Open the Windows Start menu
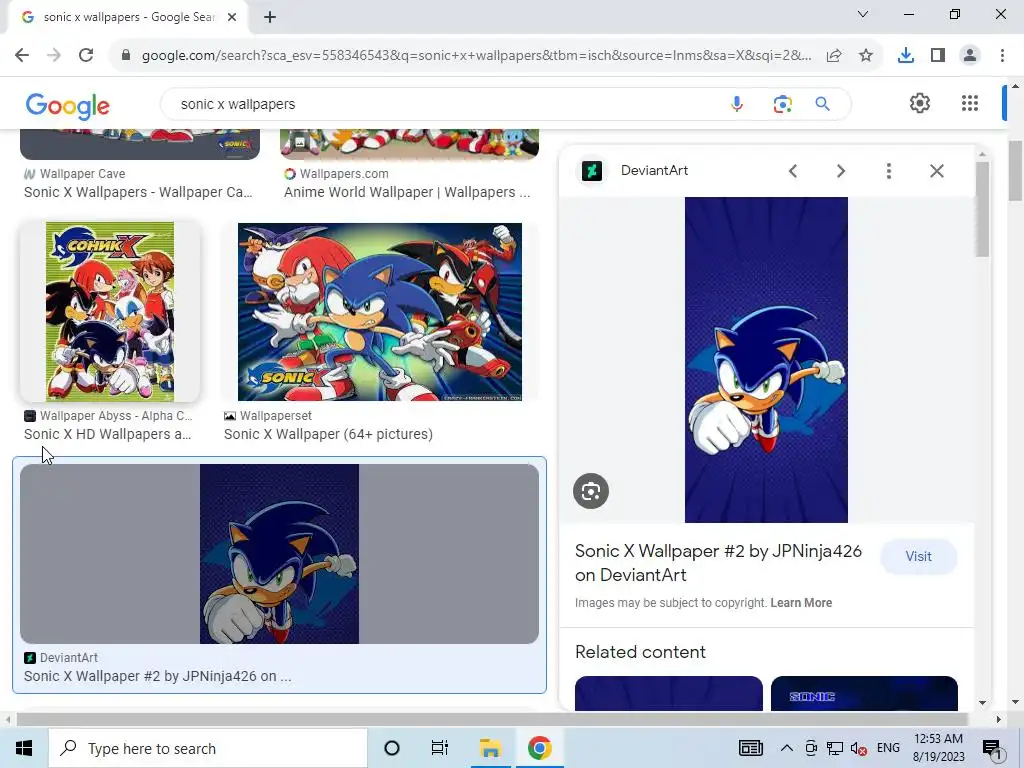 tap(24, 748)
